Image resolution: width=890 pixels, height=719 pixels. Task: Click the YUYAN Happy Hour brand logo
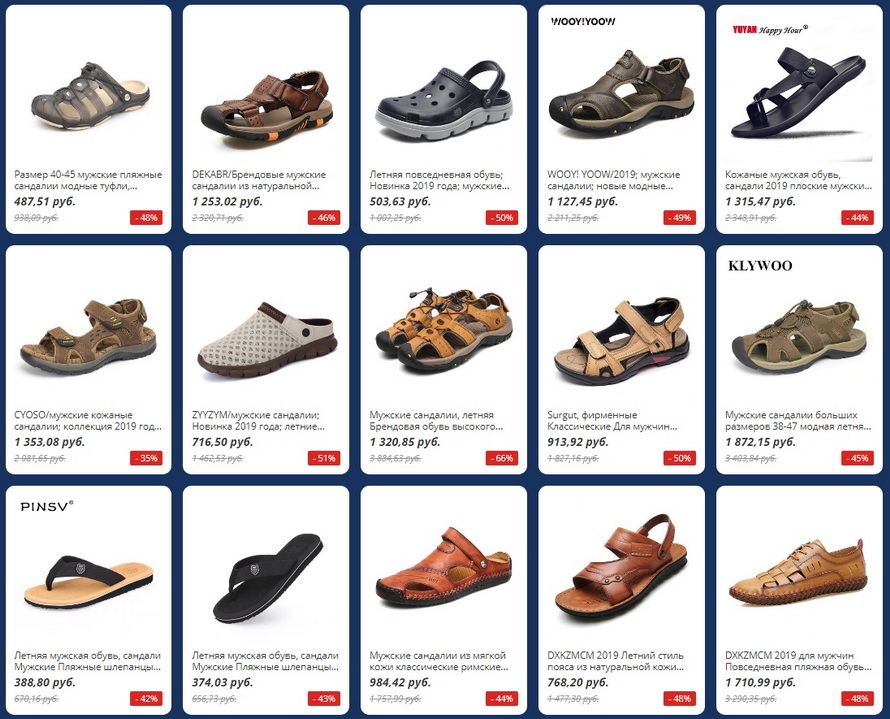770,30
